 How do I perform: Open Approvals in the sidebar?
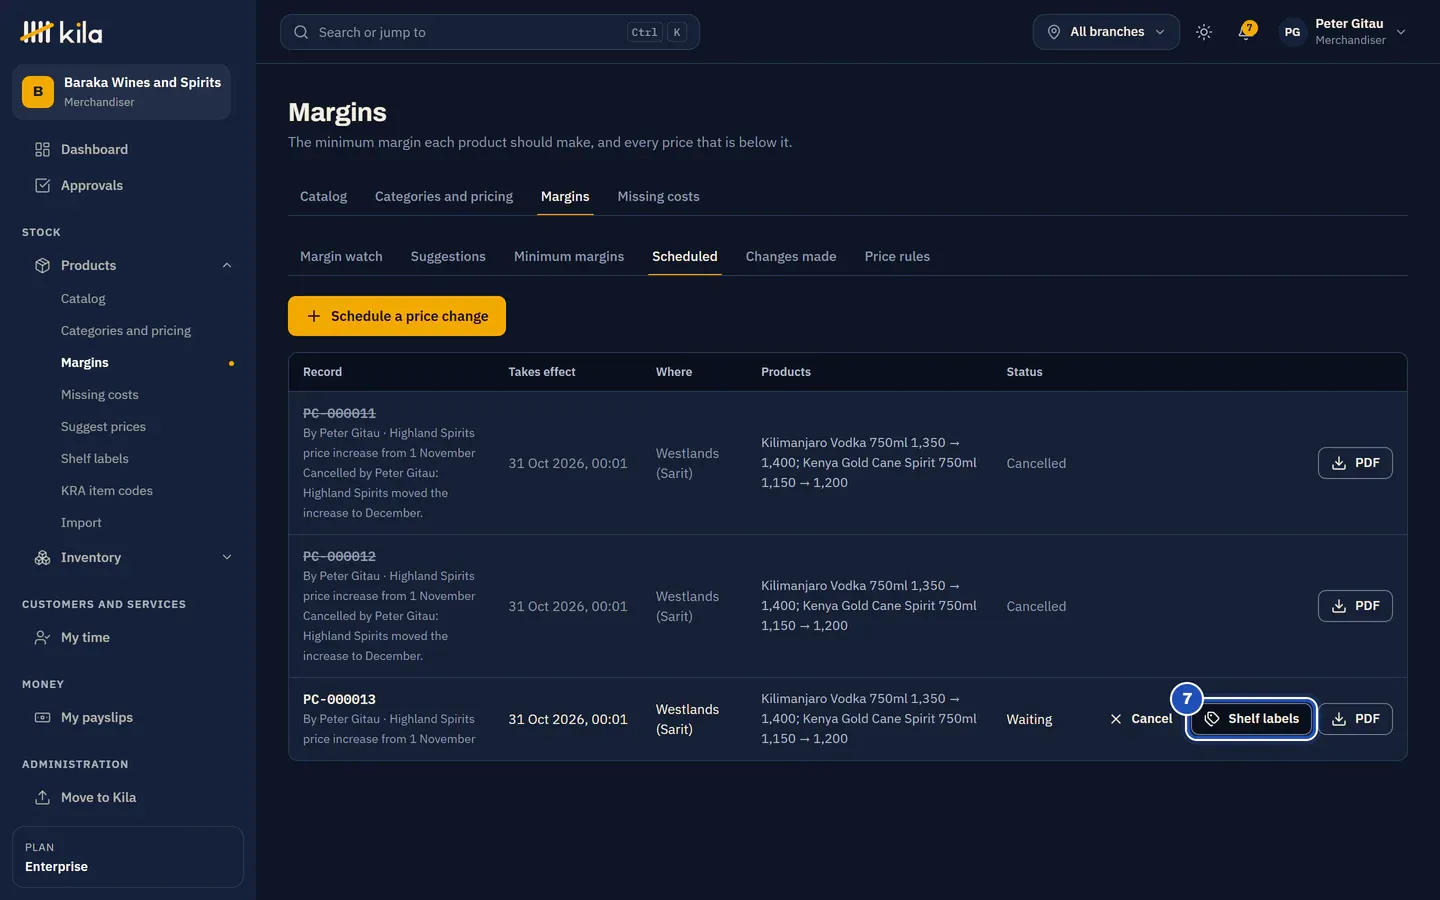point(128,186)
